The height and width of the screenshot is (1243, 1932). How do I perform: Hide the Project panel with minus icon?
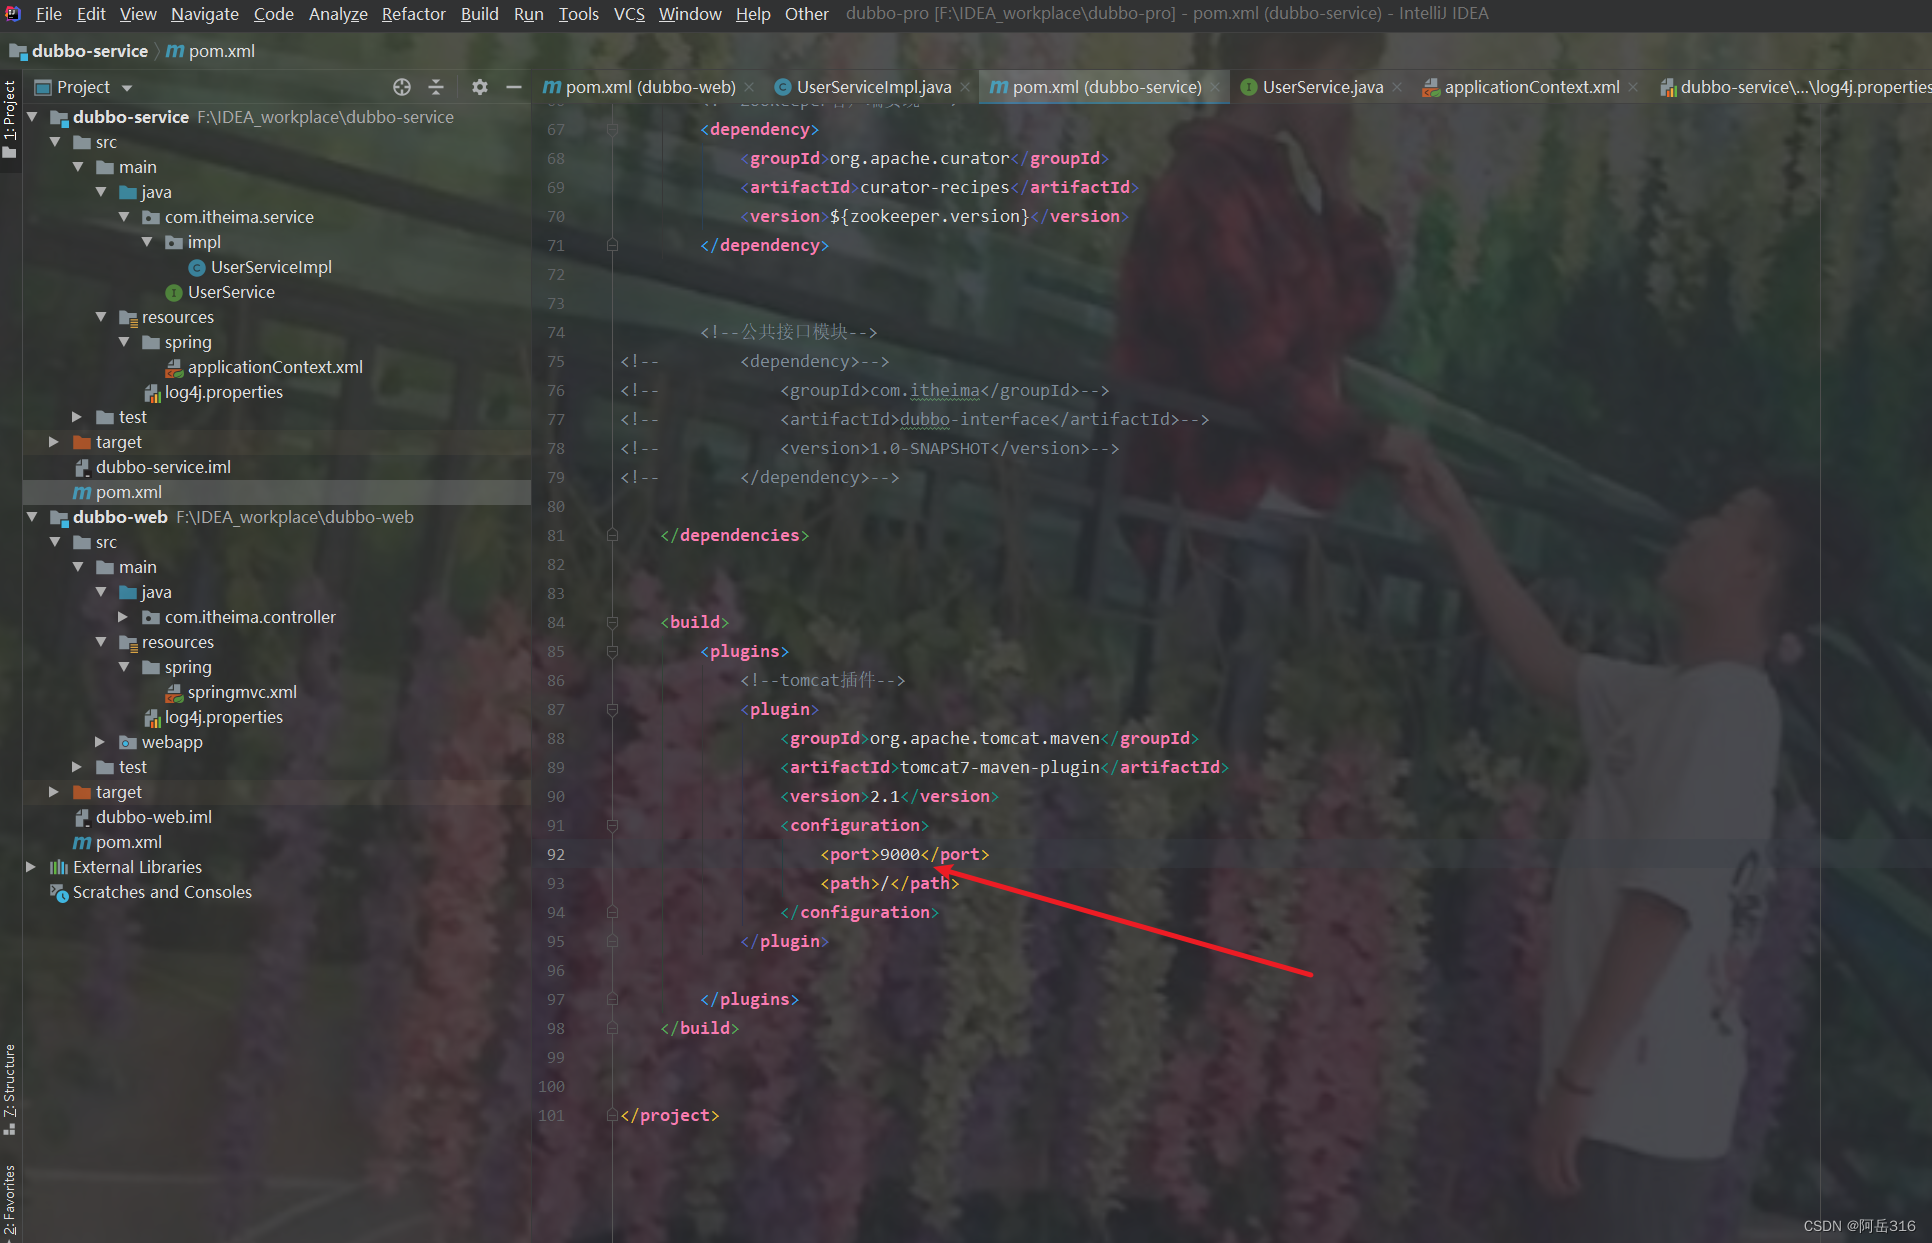click(514, 87)
